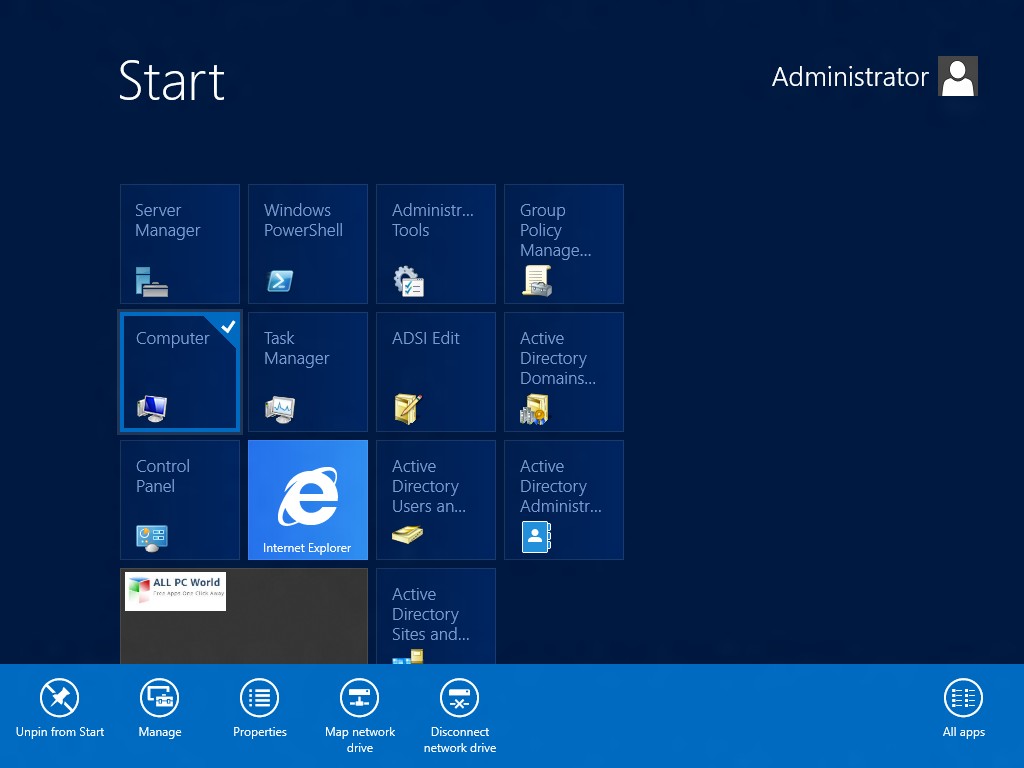The height and width of the screenshot is (768, 1024).
Task: Toggle selection of the Task Manager tile
Action: point(307,371)
